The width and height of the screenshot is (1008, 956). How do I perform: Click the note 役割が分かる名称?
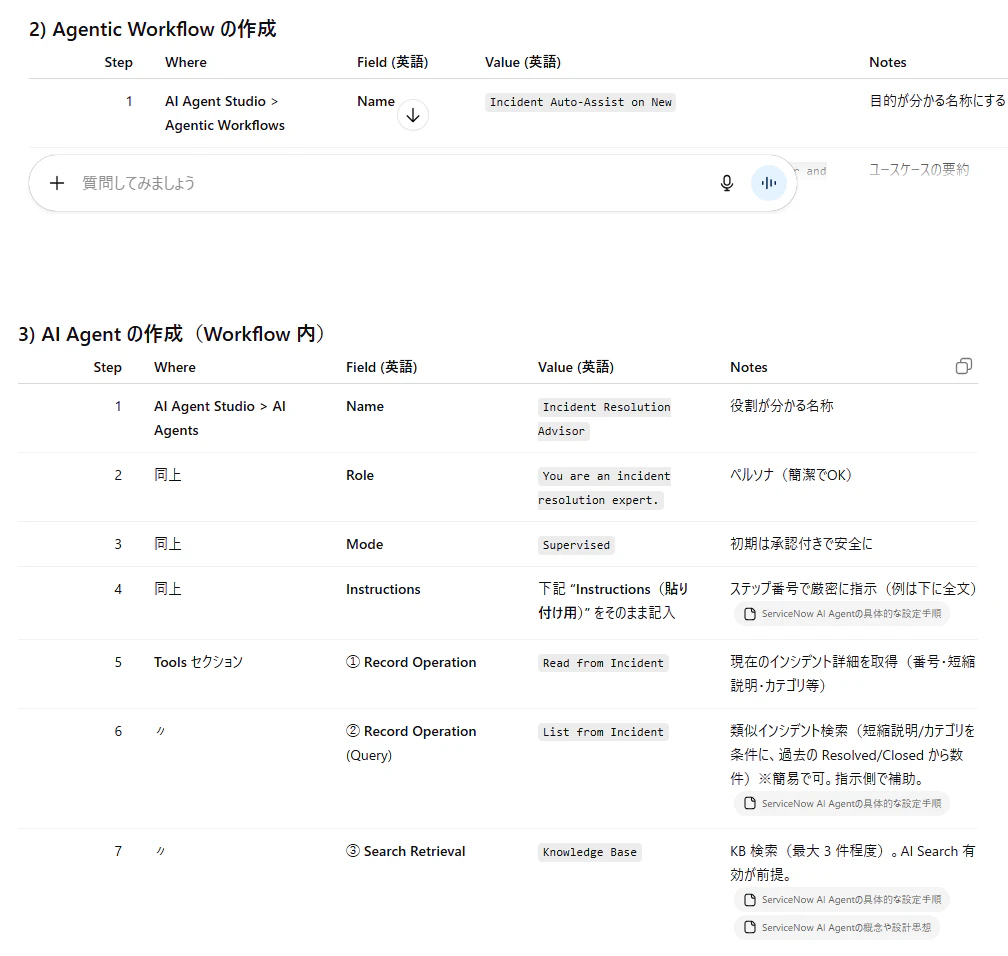[x=782, y=406]
